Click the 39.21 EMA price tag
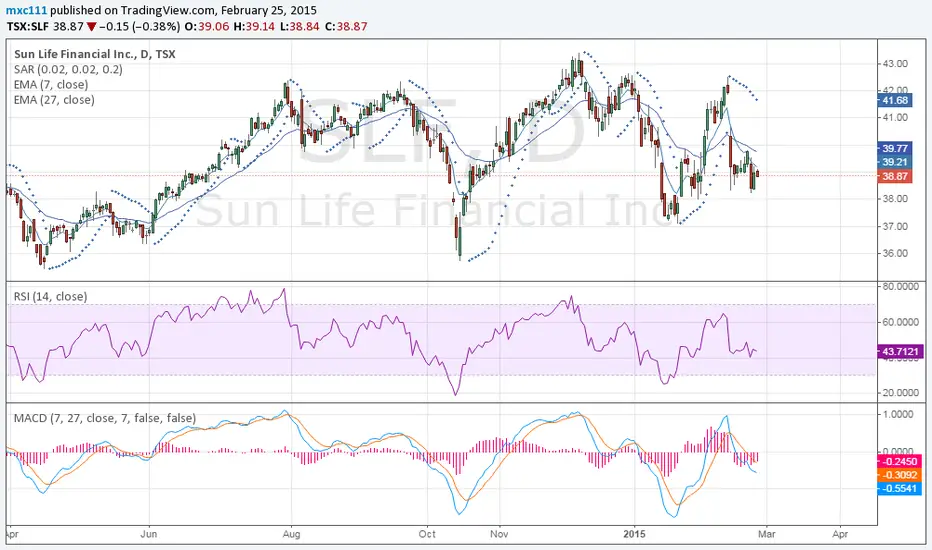Image resolution: width=932 pixels, height=550 pixels. [x=895, y=162]
